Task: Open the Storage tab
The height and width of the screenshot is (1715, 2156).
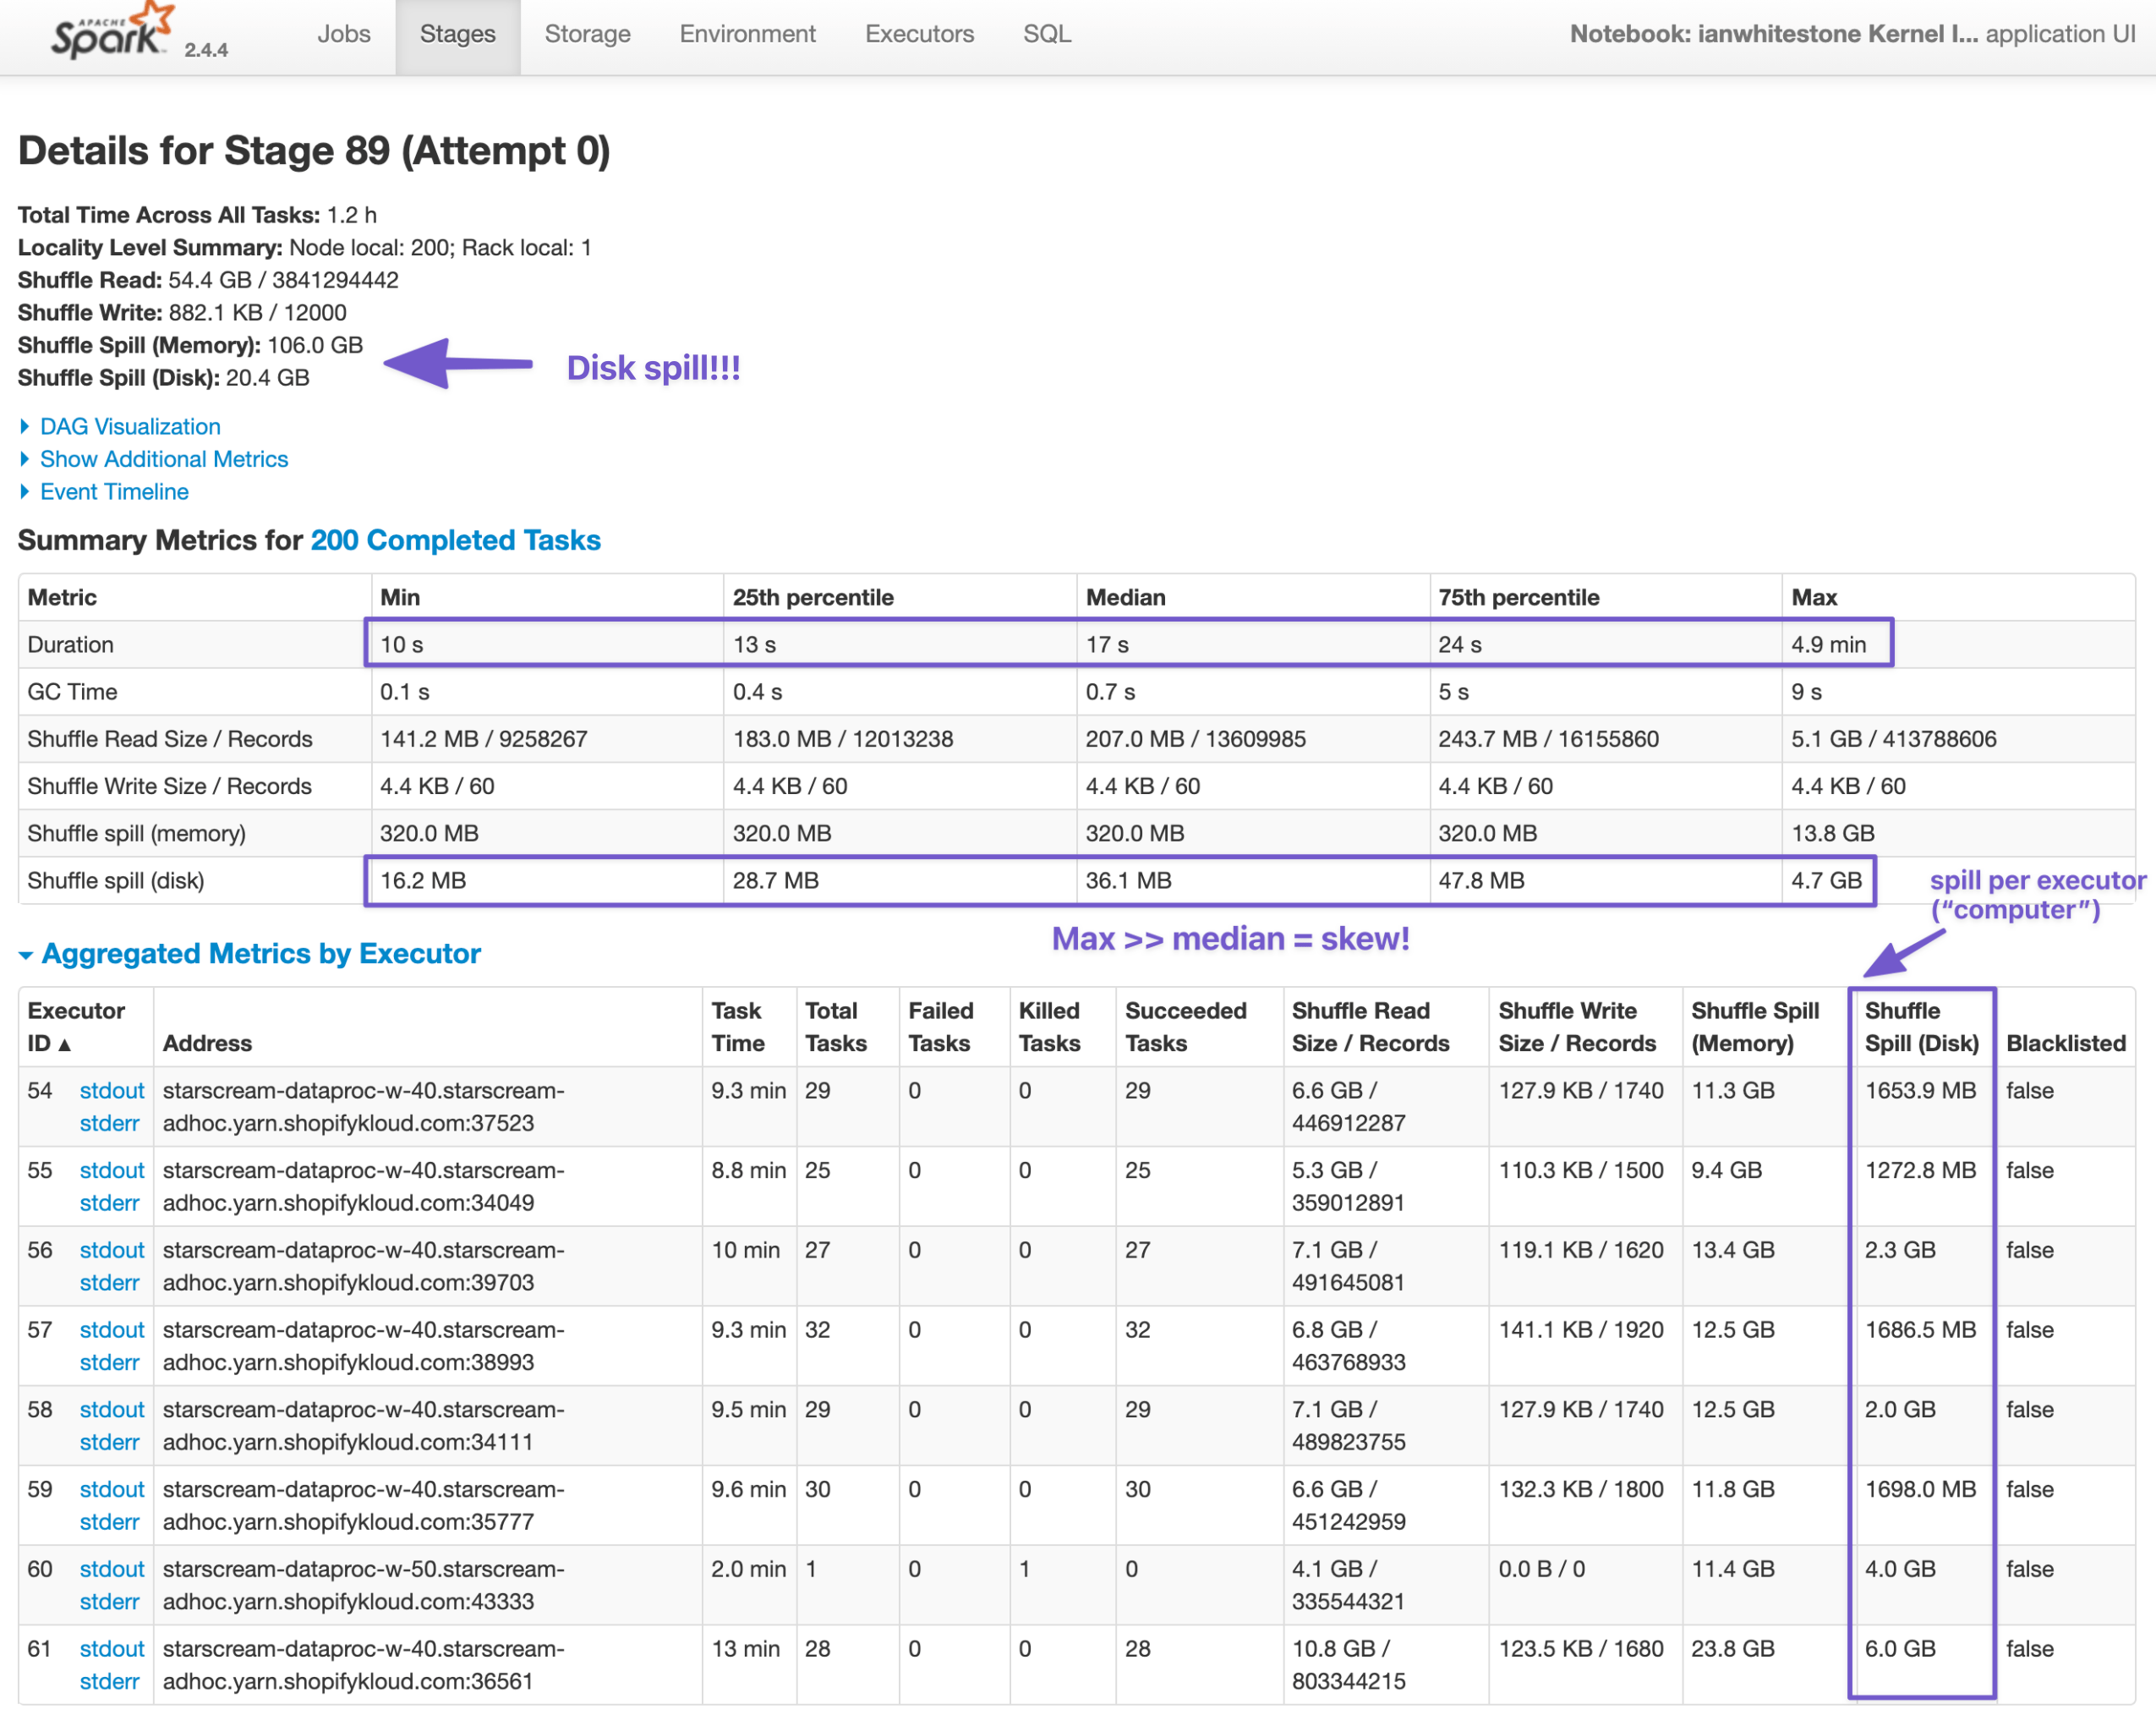Action: pos(587,33)
